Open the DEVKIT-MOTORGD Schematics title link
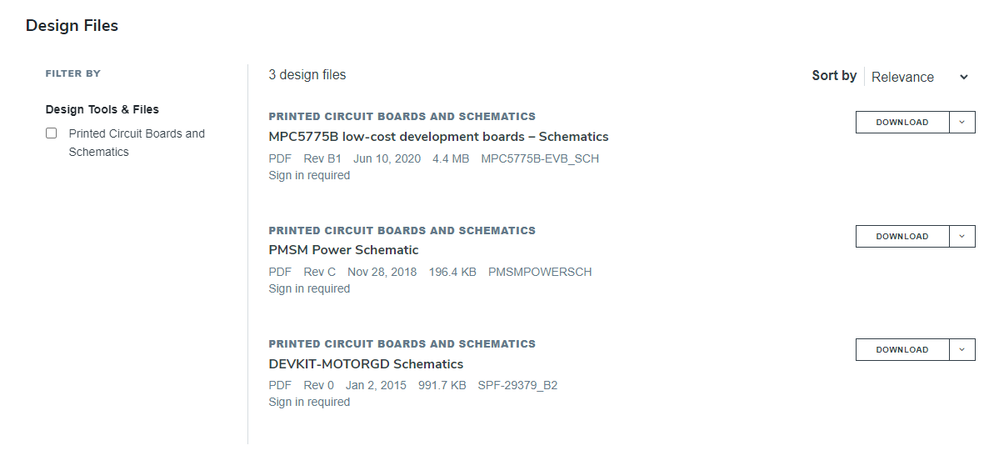This screenshot has height=456, width=999. click(x=365, y=364)
